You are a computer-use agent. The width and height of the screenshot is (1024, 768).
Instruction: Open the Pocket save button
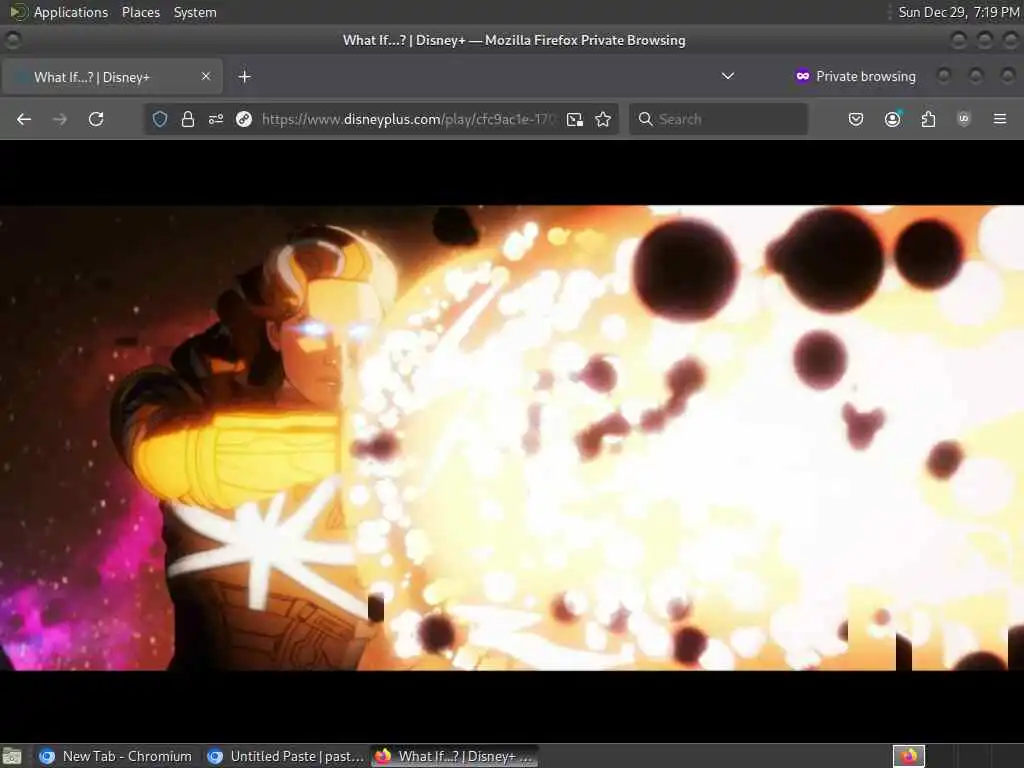tap(856, 119)
